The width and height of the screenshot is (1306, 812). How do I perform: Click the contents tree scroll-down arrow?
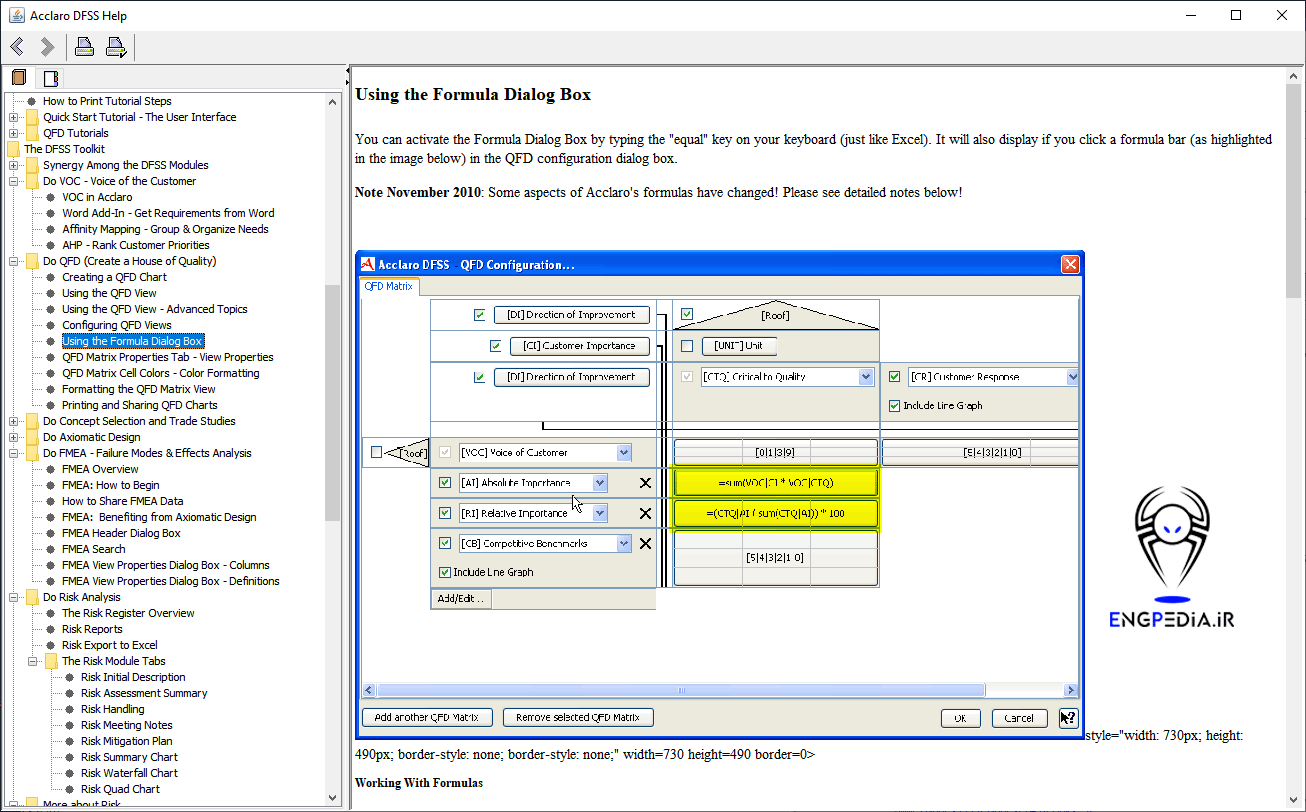point(333,797)
